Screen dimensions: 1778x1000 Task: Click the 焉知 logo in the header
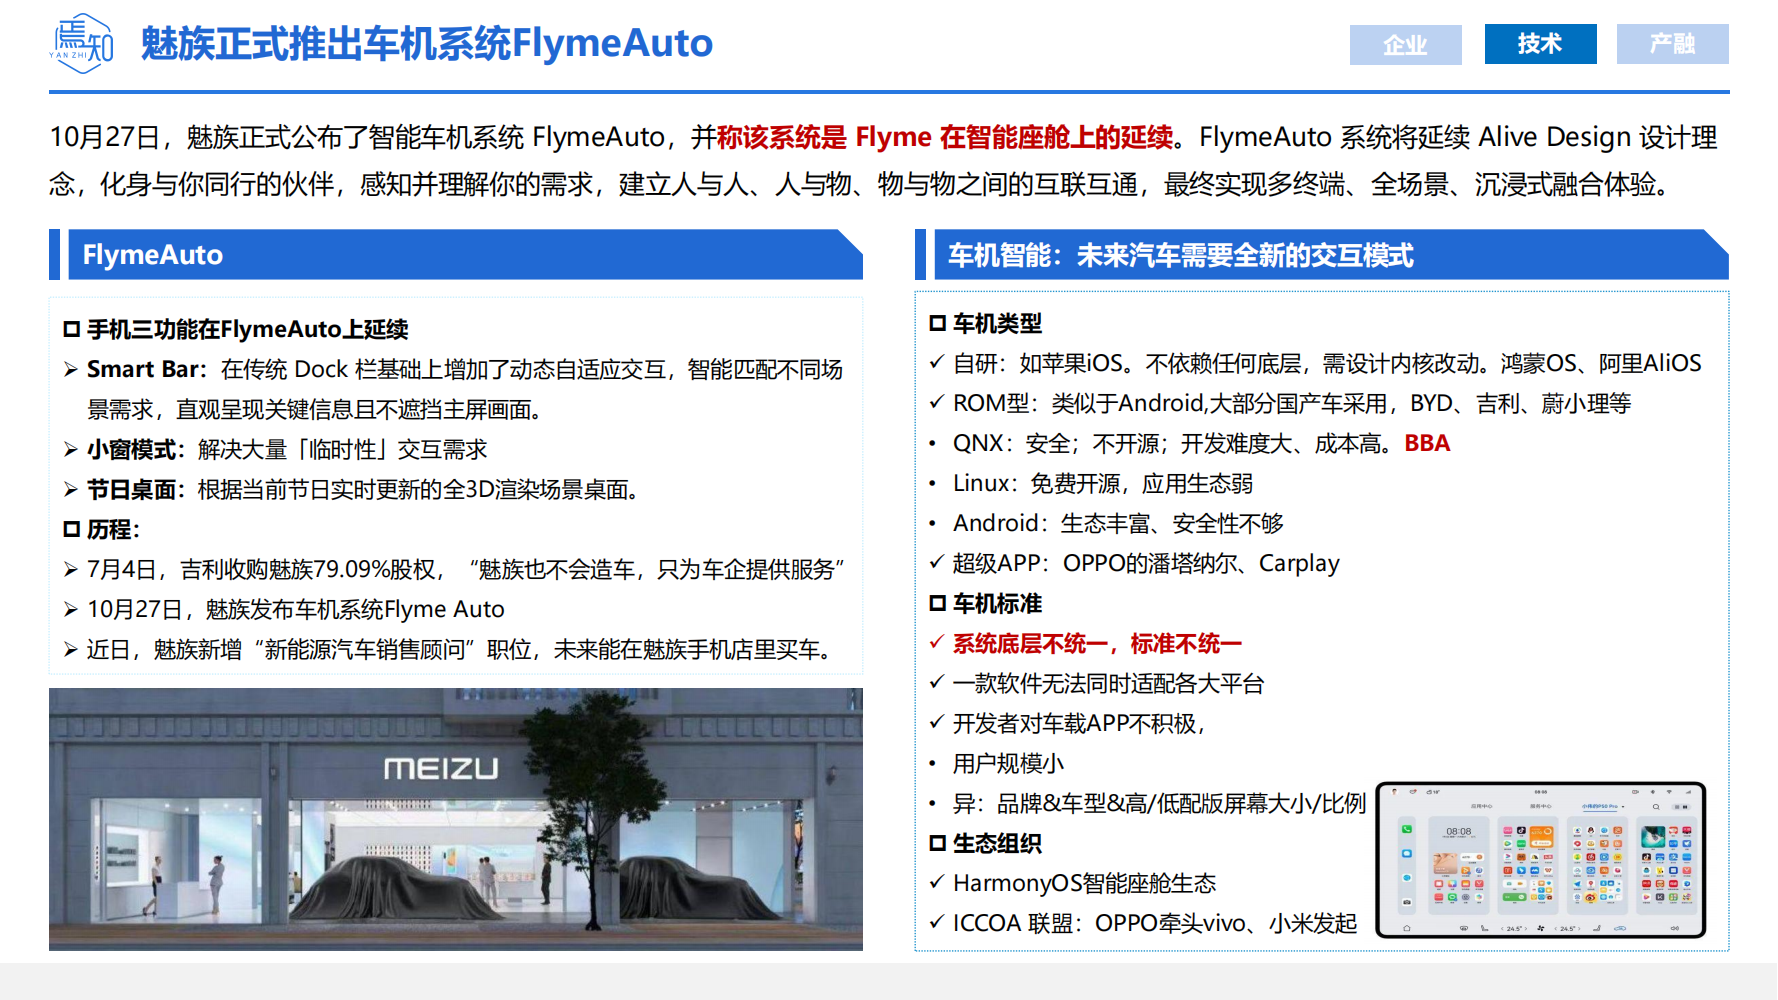pos(82,43)
